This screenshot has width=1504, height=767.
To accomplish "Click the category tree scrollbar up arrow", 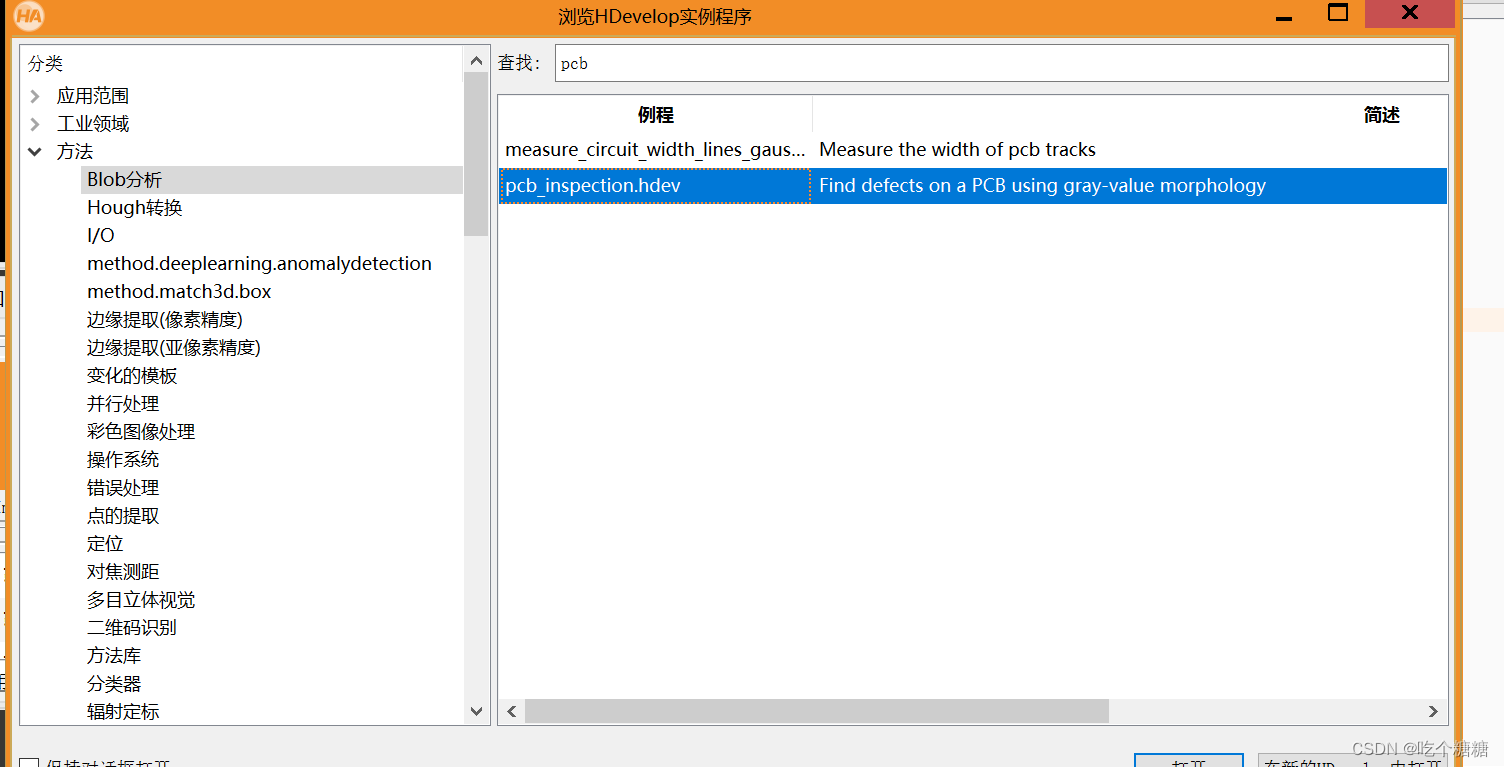I will pos(476,60).
